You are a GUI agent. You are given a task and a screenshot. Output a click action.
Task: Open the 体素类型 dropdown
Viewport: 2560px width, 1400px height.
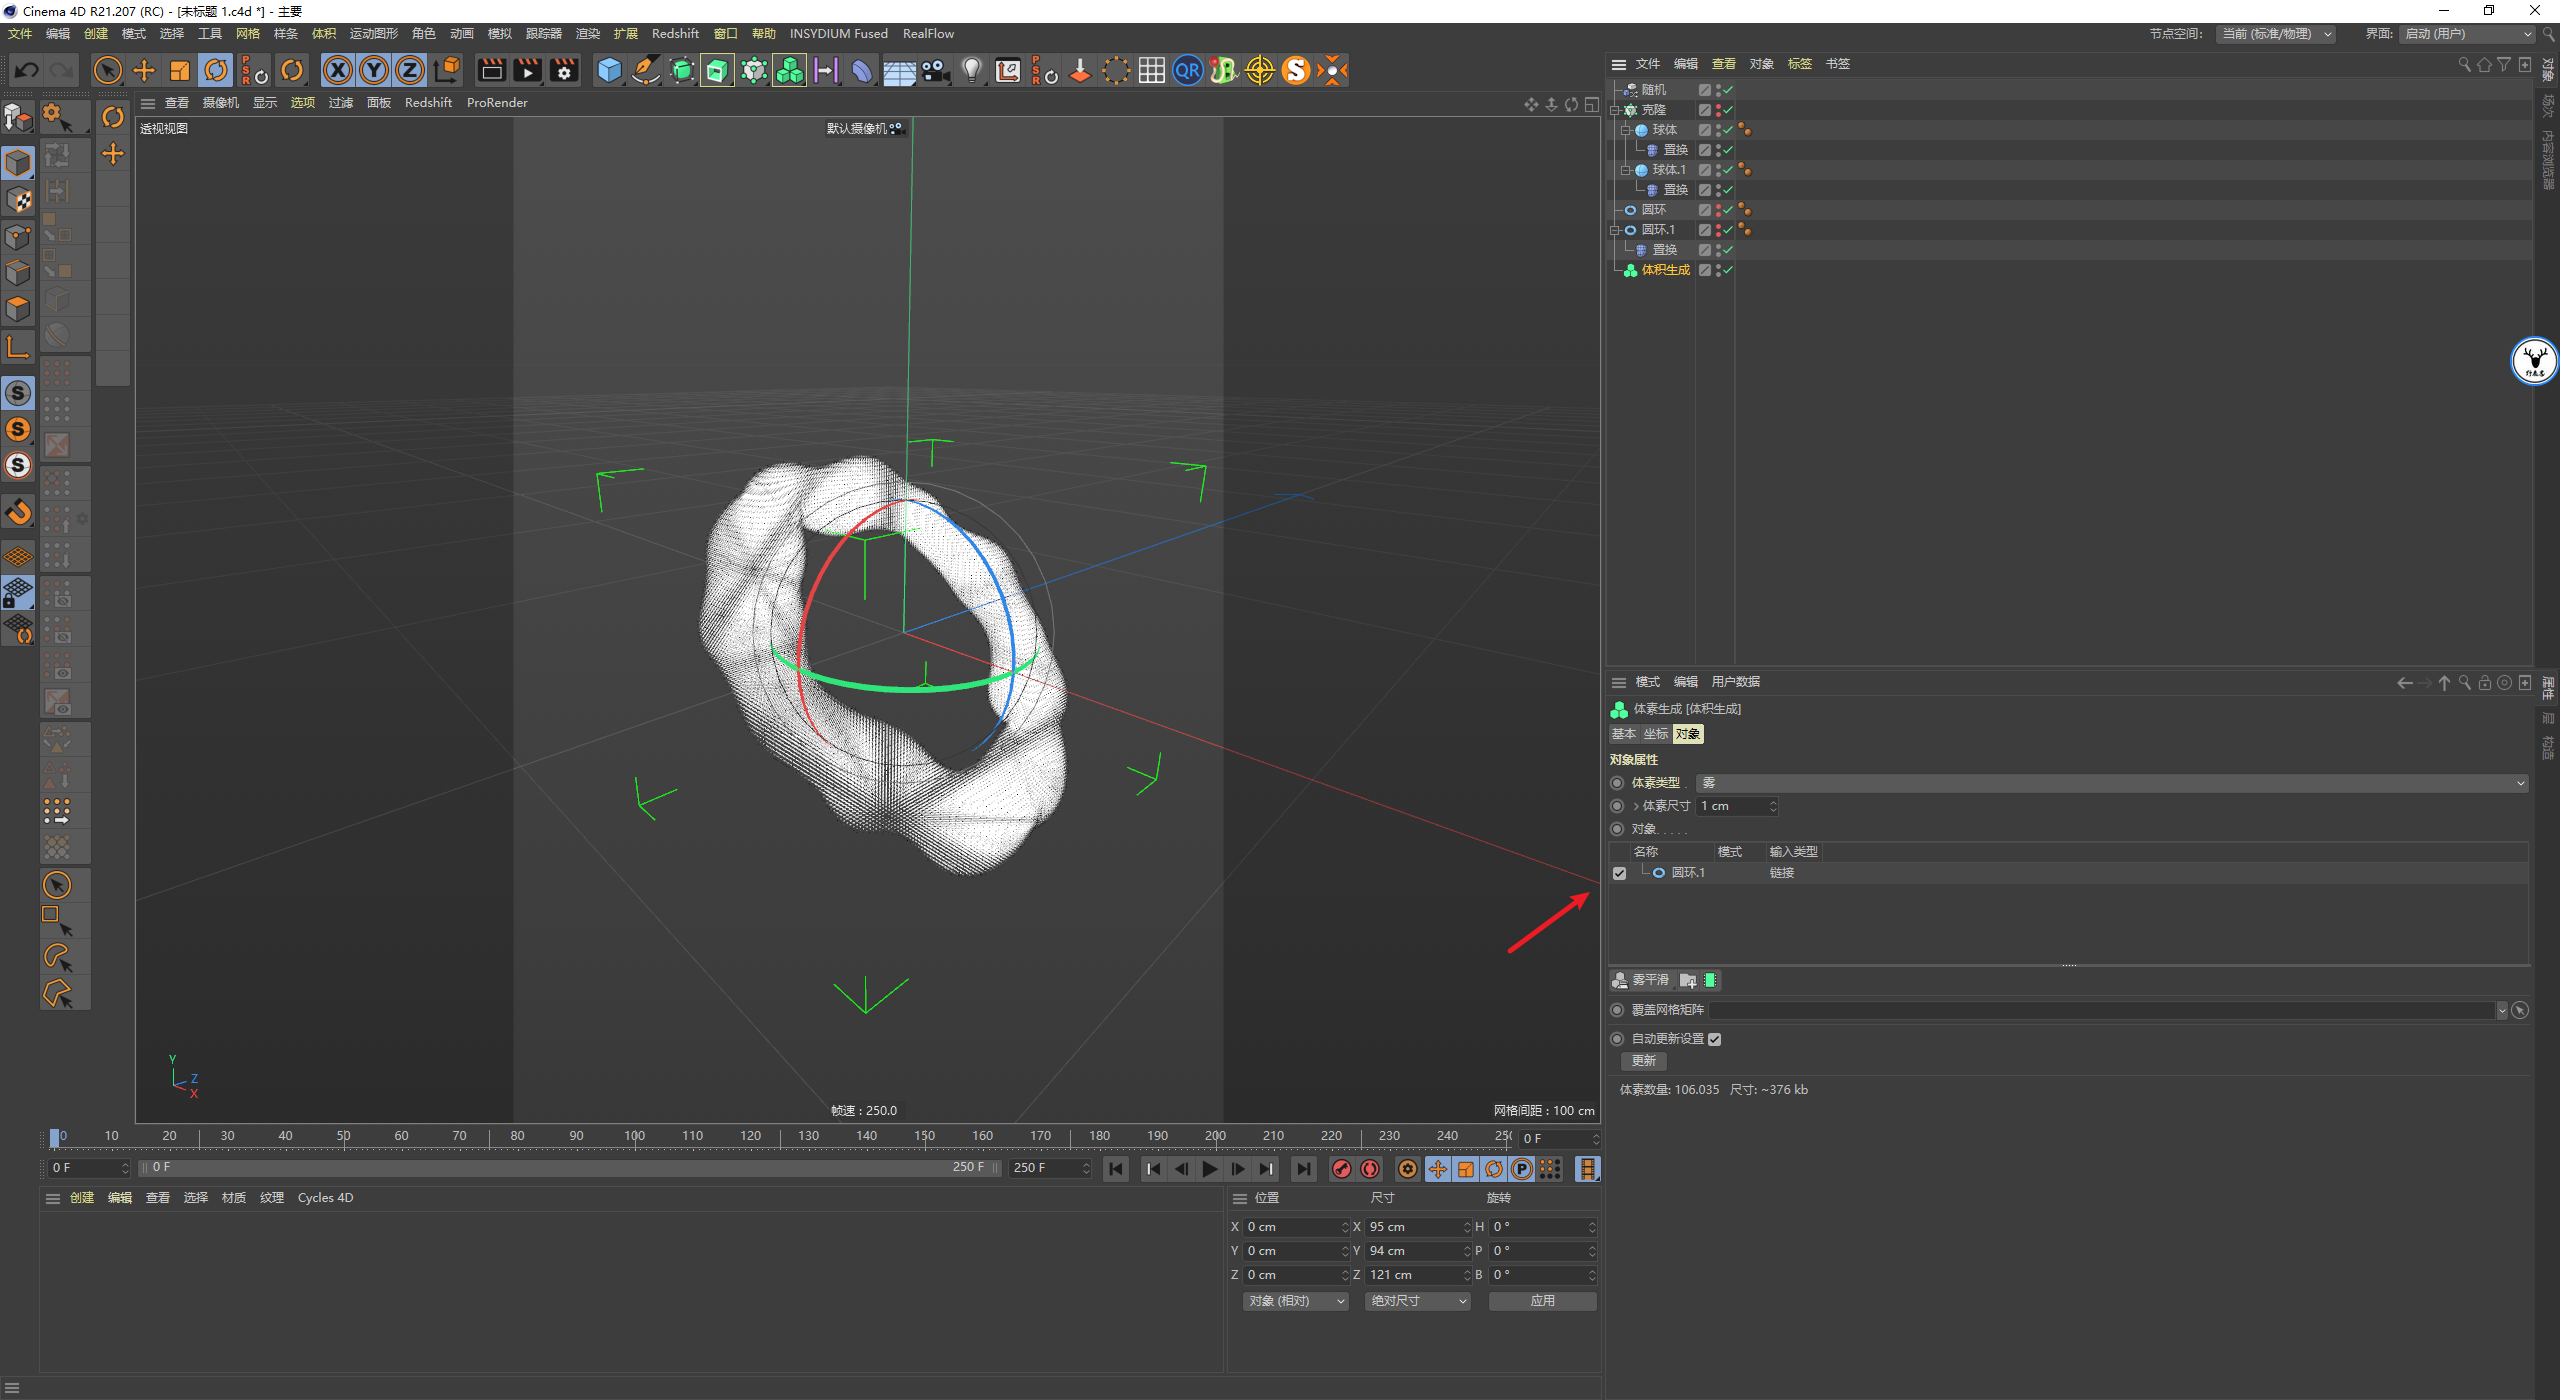coord(2110,783)
